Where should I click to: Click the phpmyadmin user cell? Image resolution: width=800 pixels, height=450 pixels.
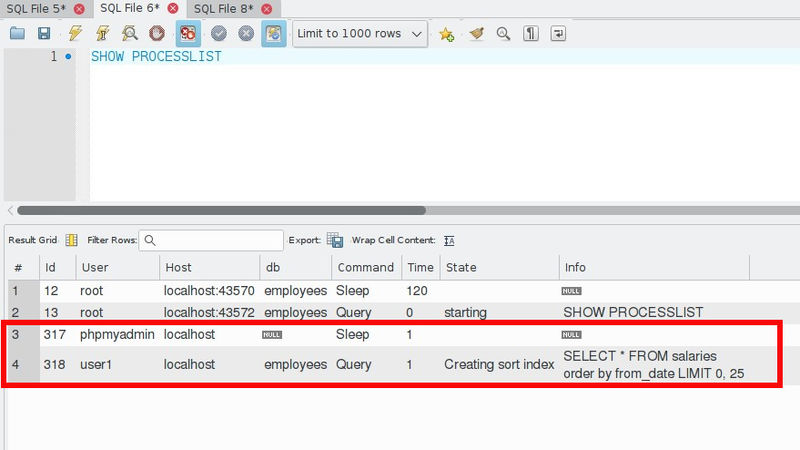pyautogui.click(x=117, y=334)
